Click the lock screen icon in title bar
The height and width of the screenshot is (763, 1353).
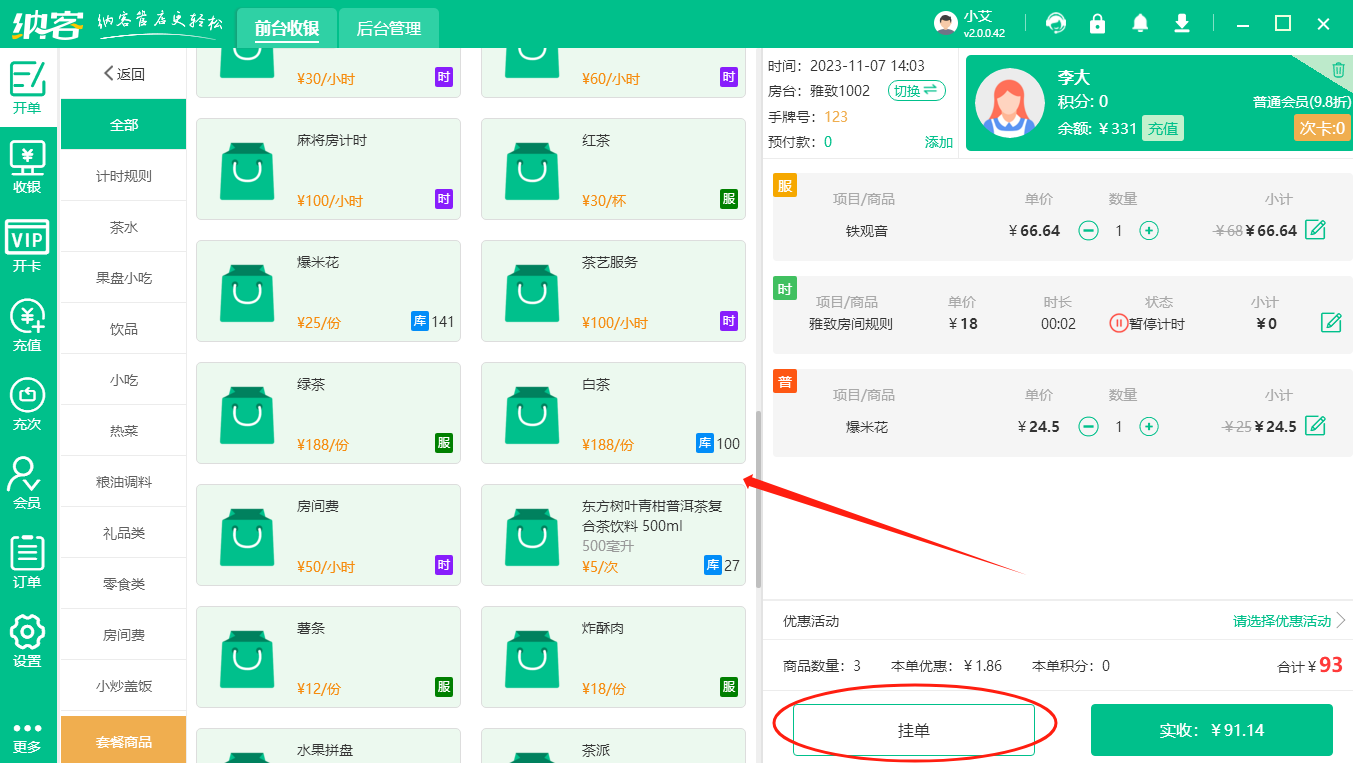1097,22
